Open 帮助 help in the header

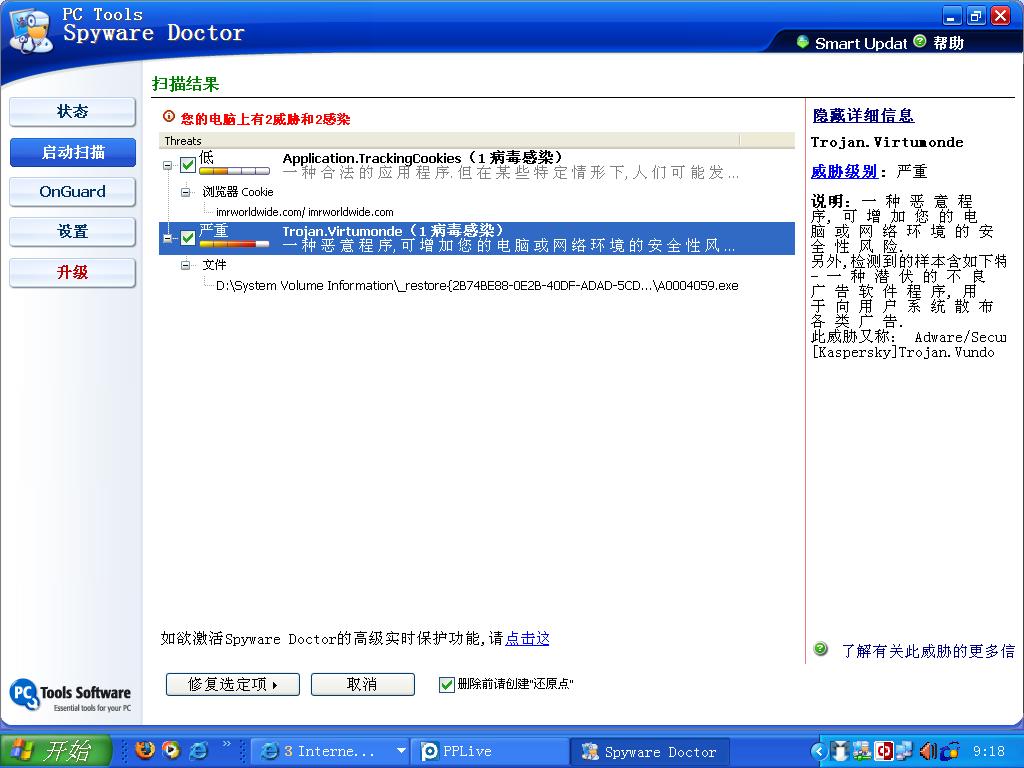939,43
